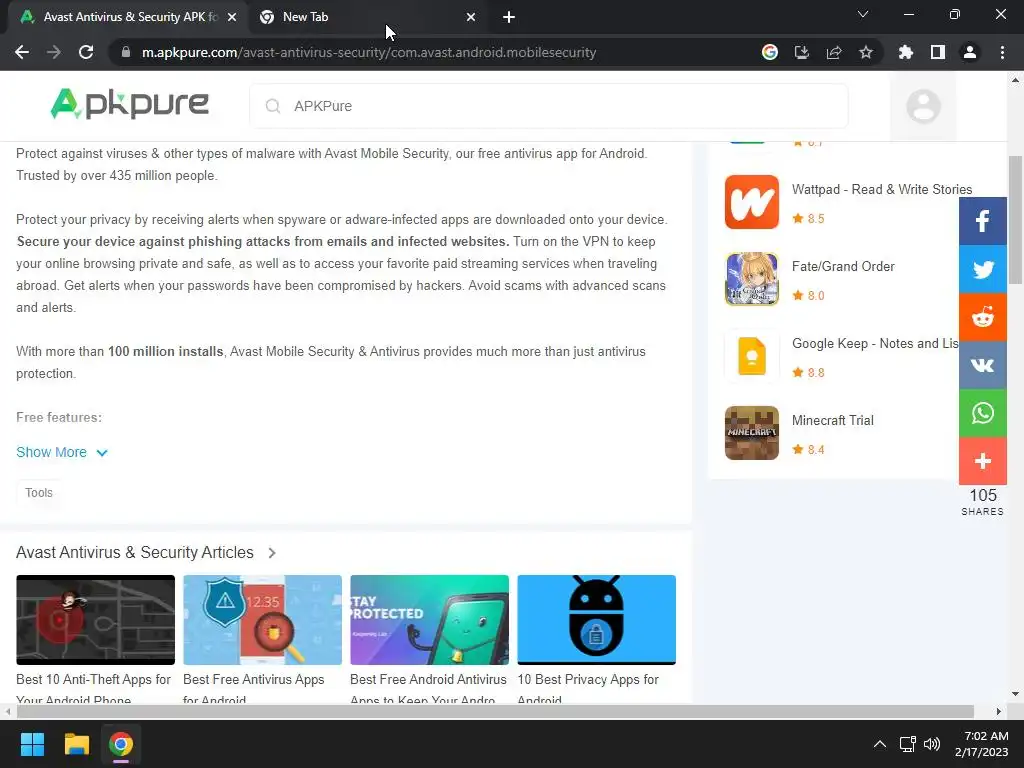Click the Chrome taskbar icon
Viewport: 1024px width, 768px height.
point(121,744)
